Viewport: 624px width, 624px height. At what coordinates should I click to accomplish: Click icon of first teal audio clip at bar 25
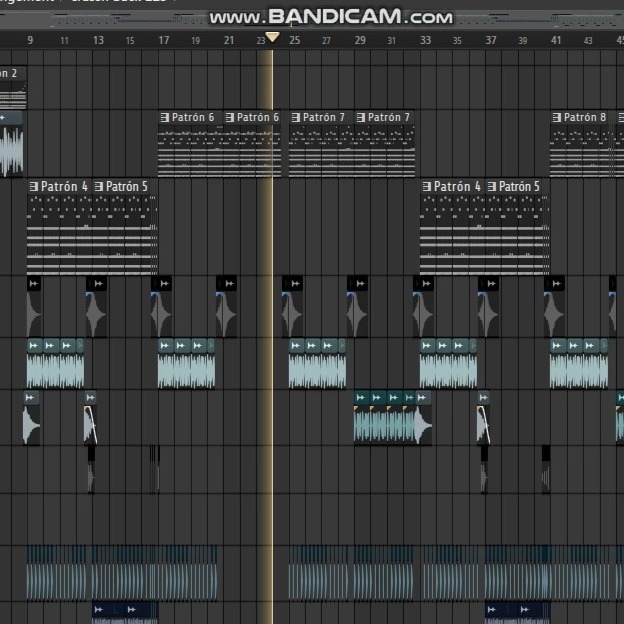click(x=295, y=345)
